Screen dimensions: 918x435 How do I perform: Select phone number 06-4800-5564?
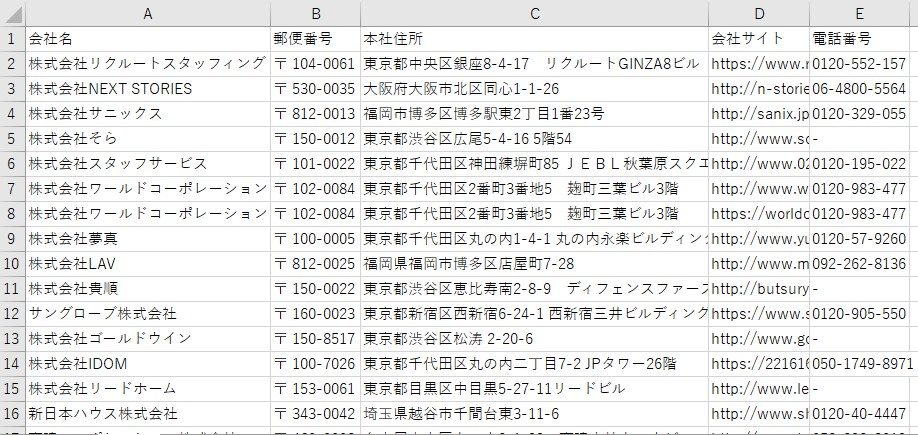click(x=859, y=89)
